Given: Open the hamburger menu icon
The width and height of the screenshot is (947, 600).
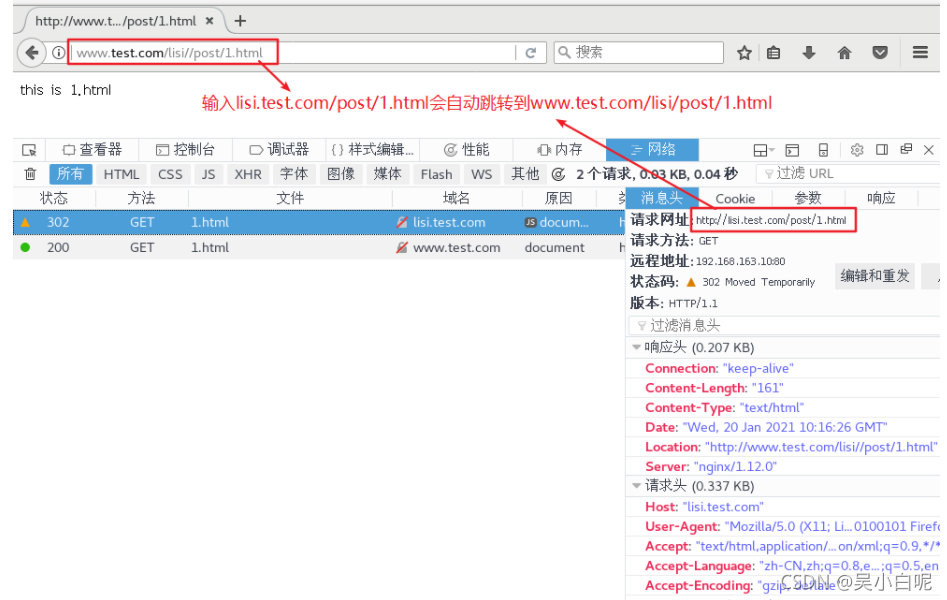Looking at the screenshot, I should tap(920, 53).
